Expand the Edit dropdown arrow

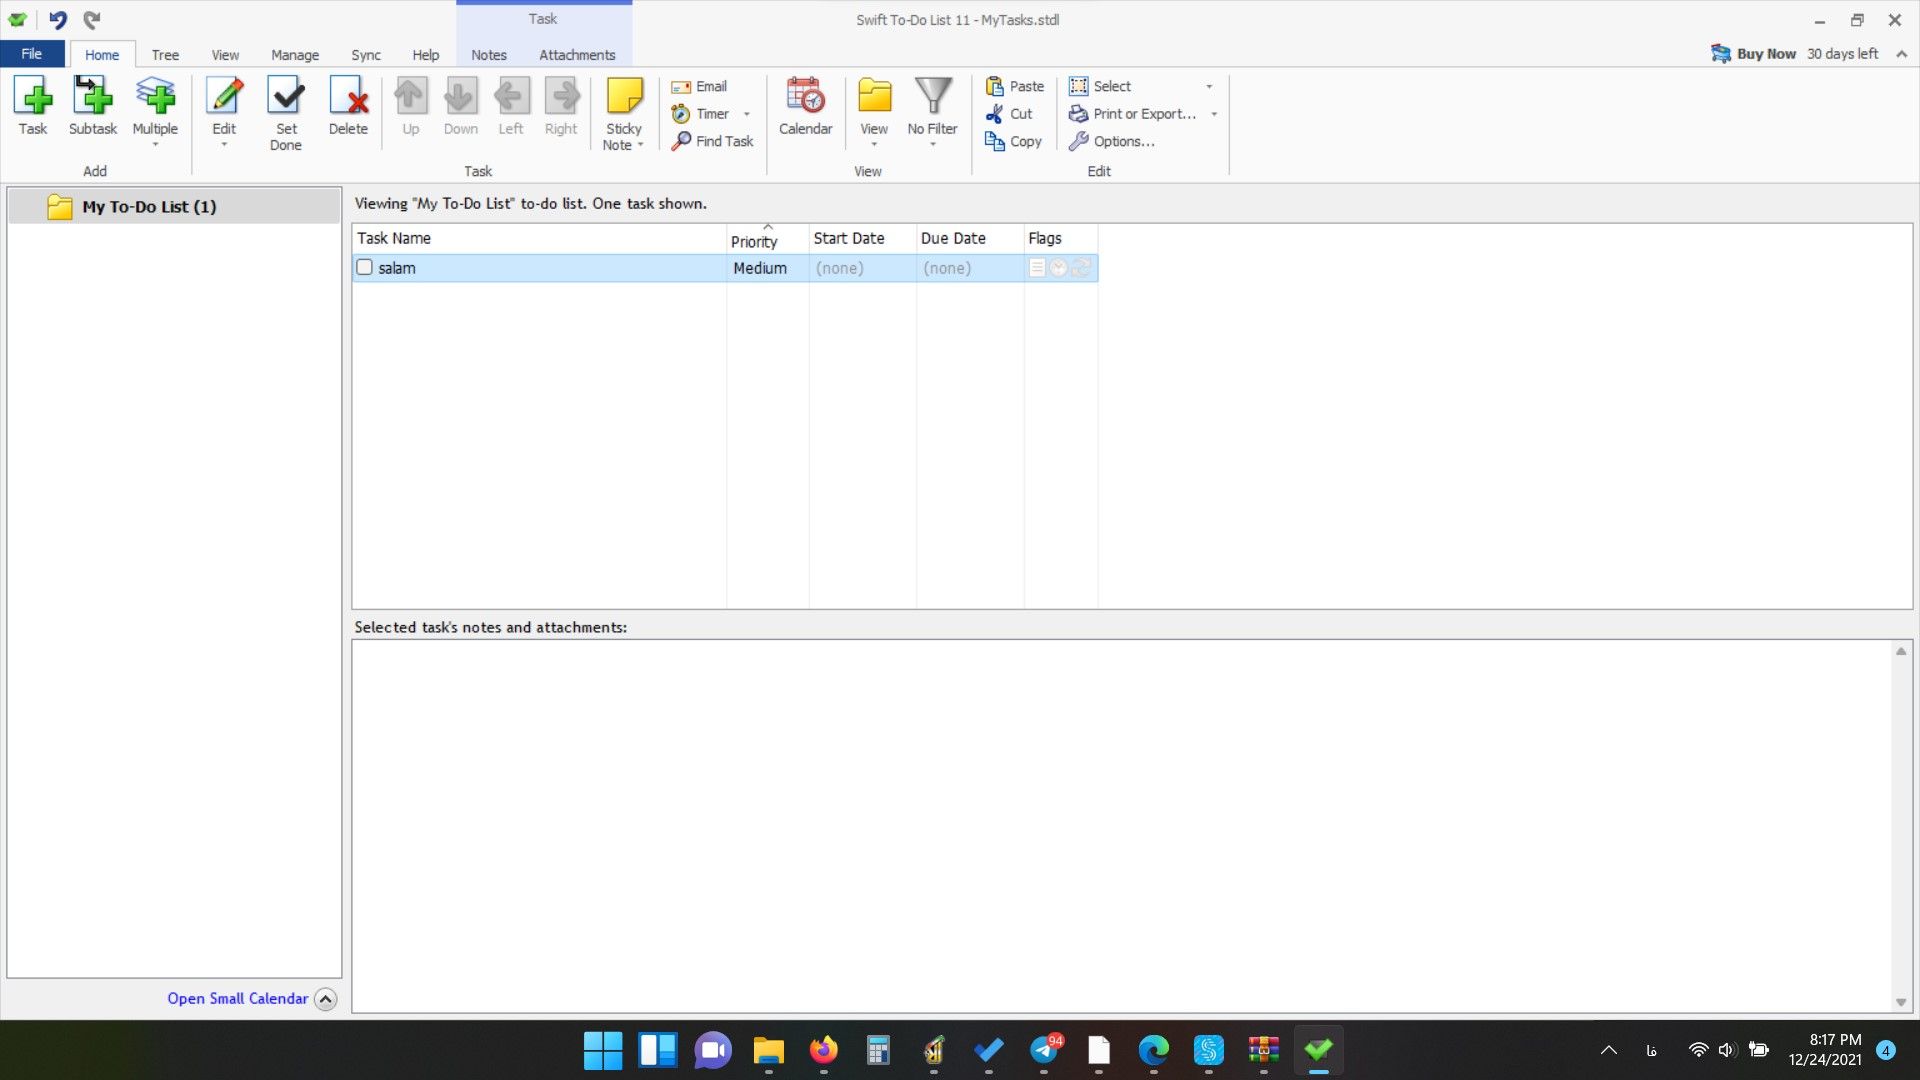[x=224, y=145]
